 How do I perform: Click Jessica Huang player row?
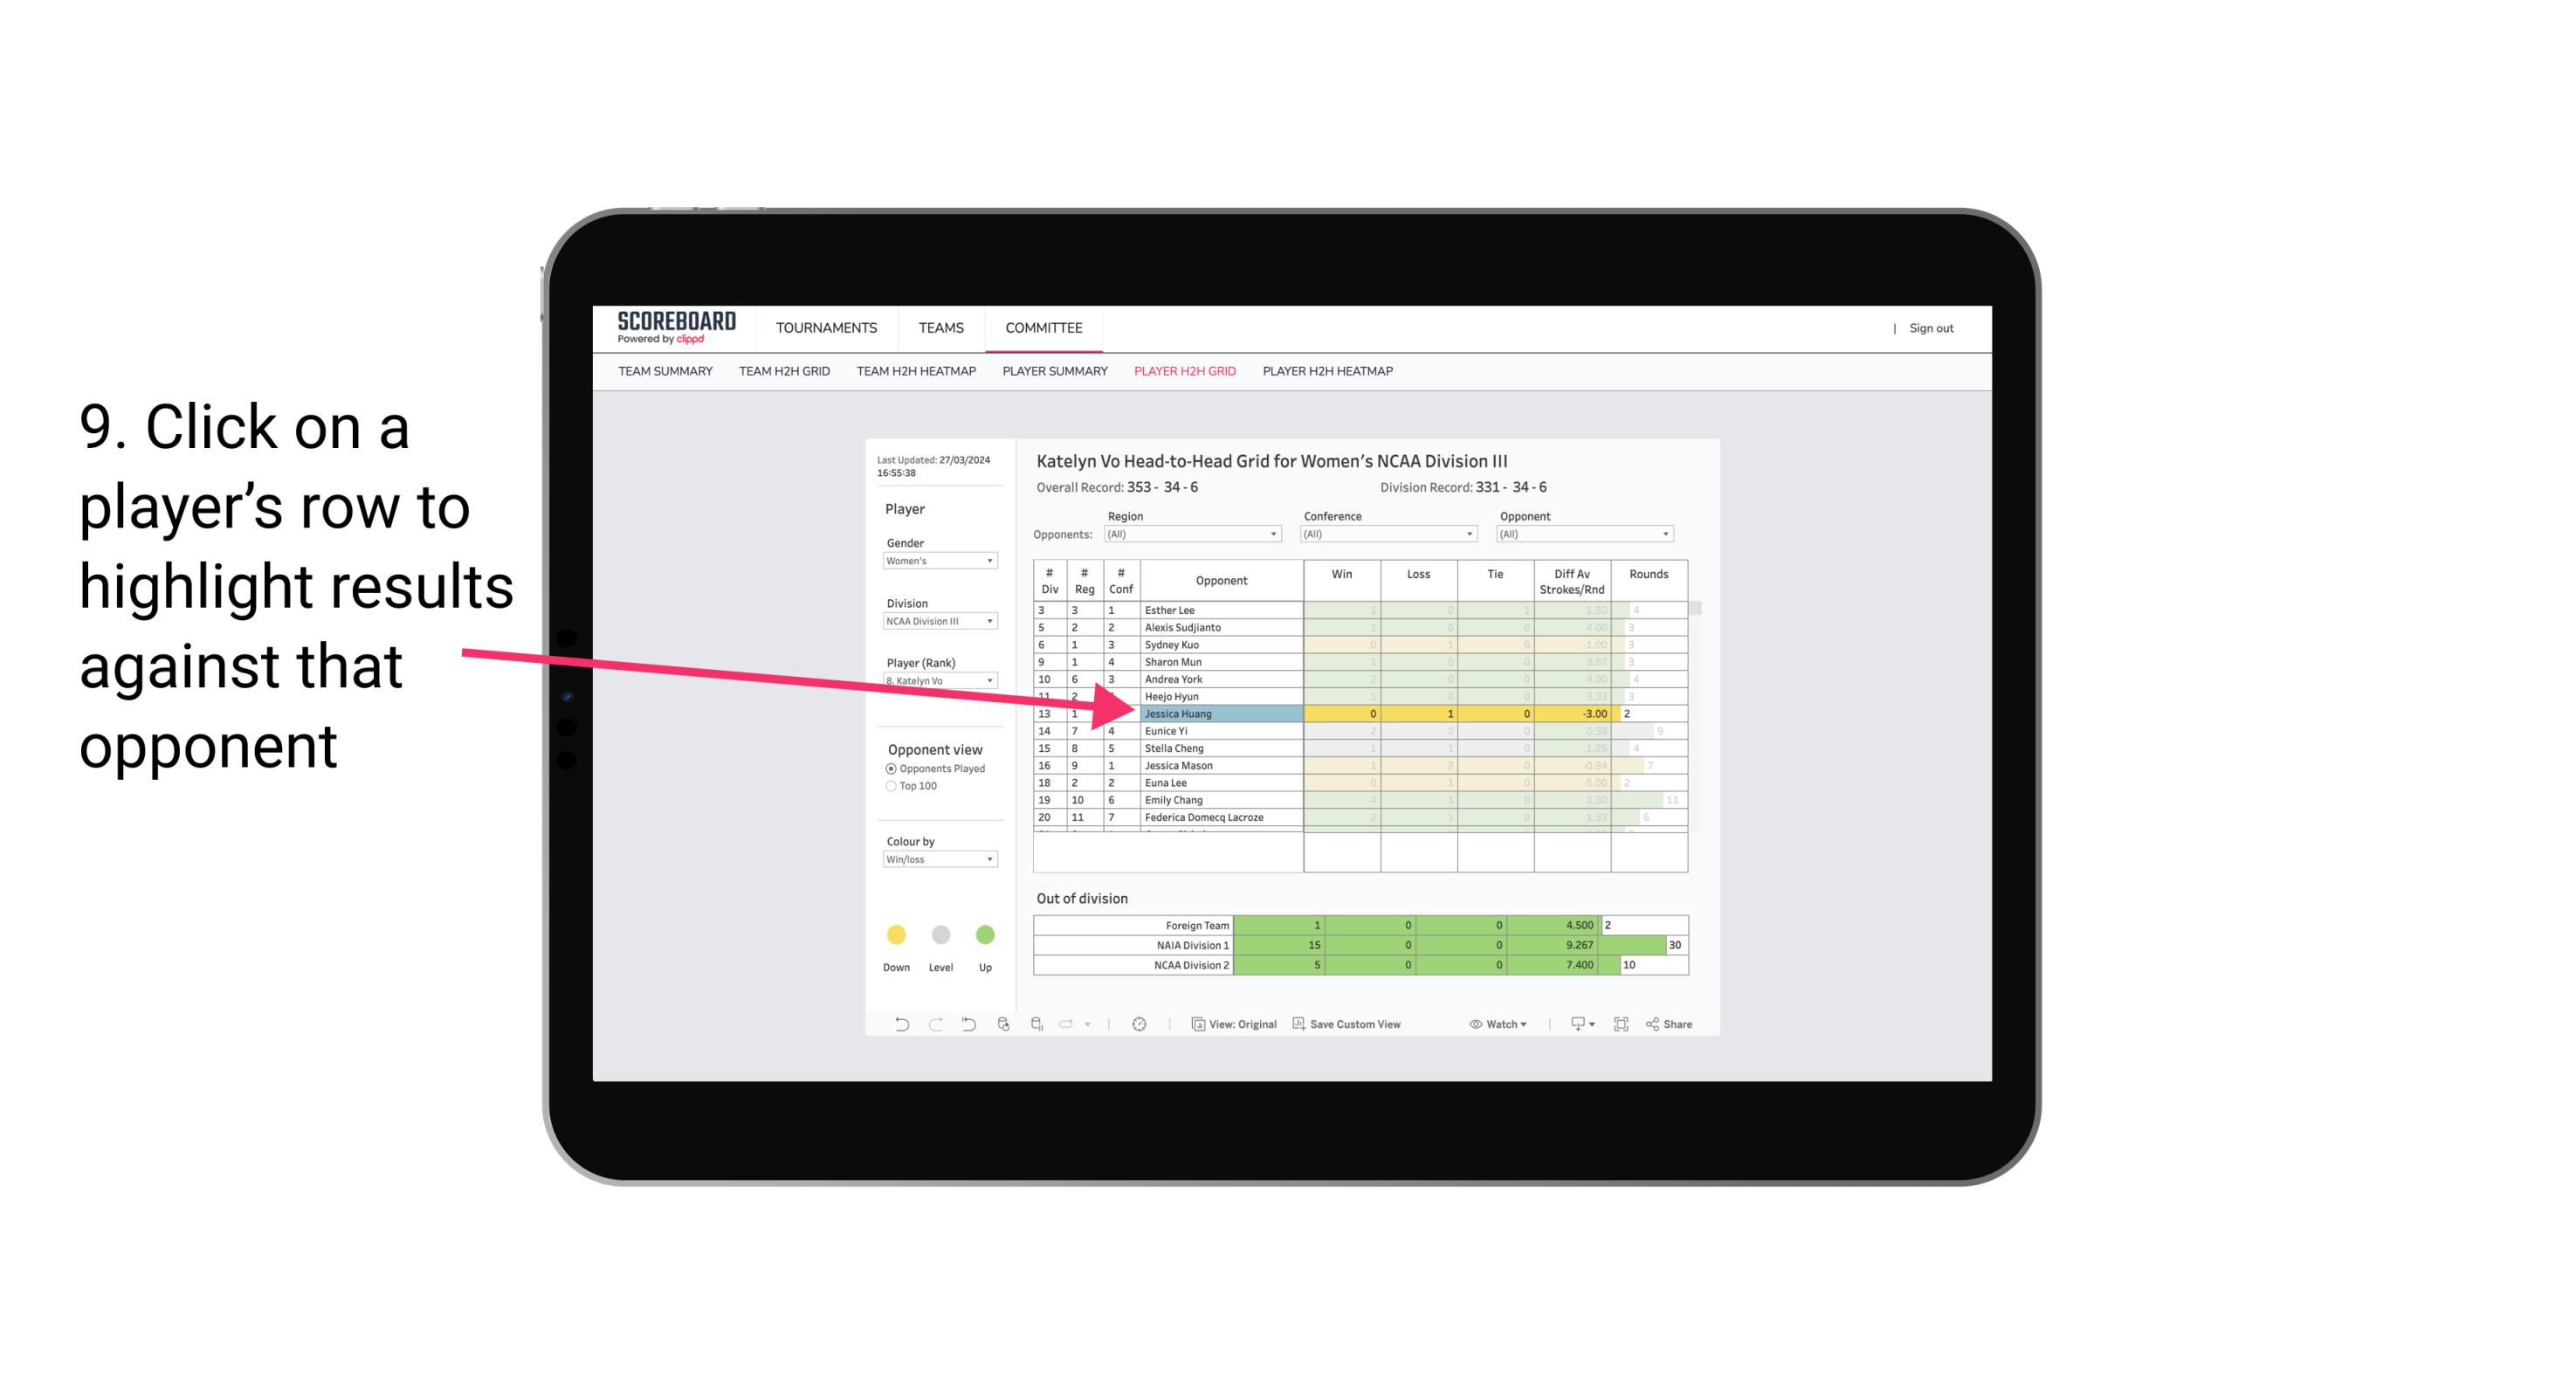click(x=1220, y=714)
